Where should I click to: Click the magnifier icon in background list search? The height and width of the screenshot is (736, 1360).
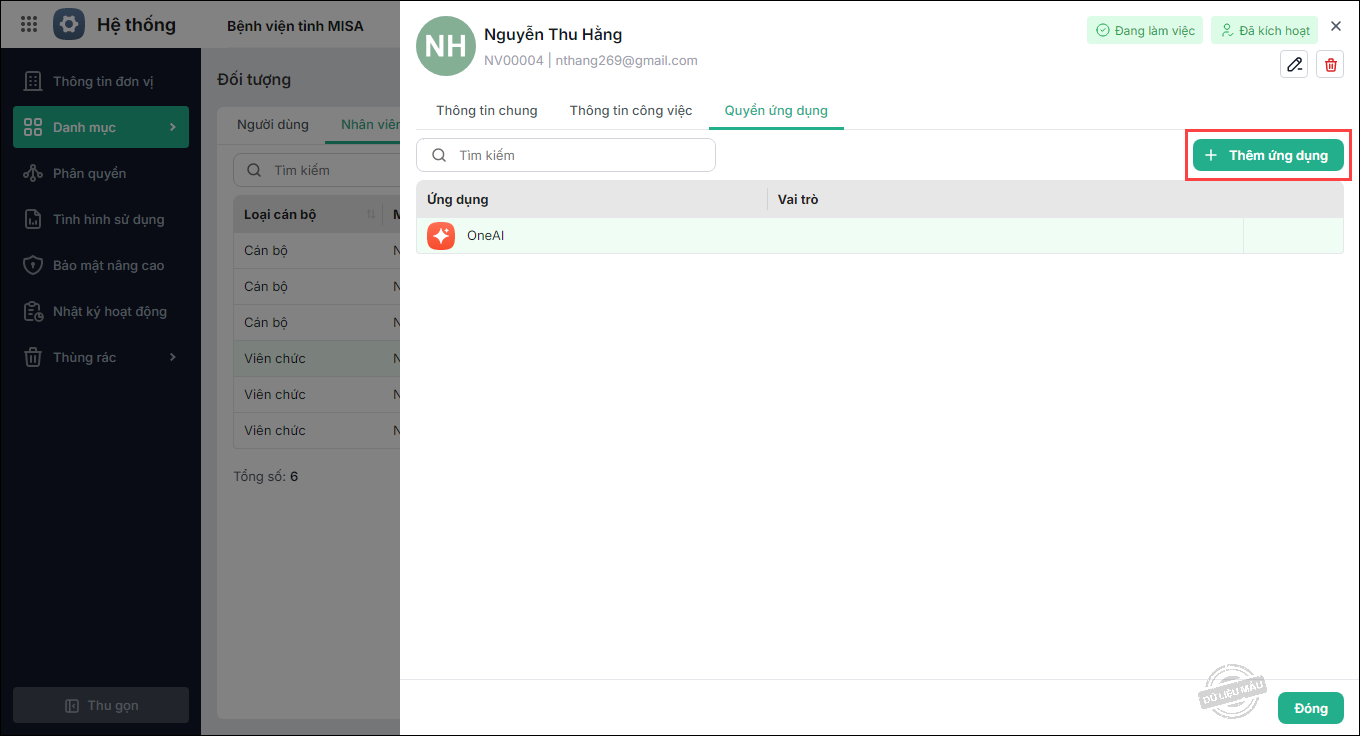pyautogui.click(x=254, y=170)
